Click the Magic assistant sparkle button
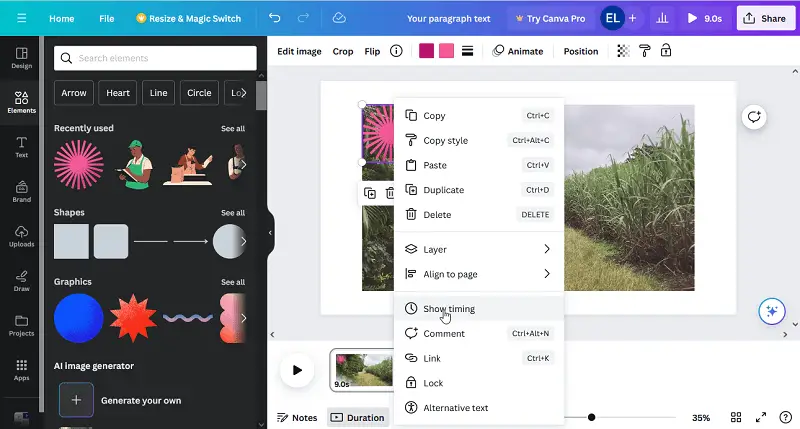The height and width of the screenshot is (429, 800). pos(770,311)
